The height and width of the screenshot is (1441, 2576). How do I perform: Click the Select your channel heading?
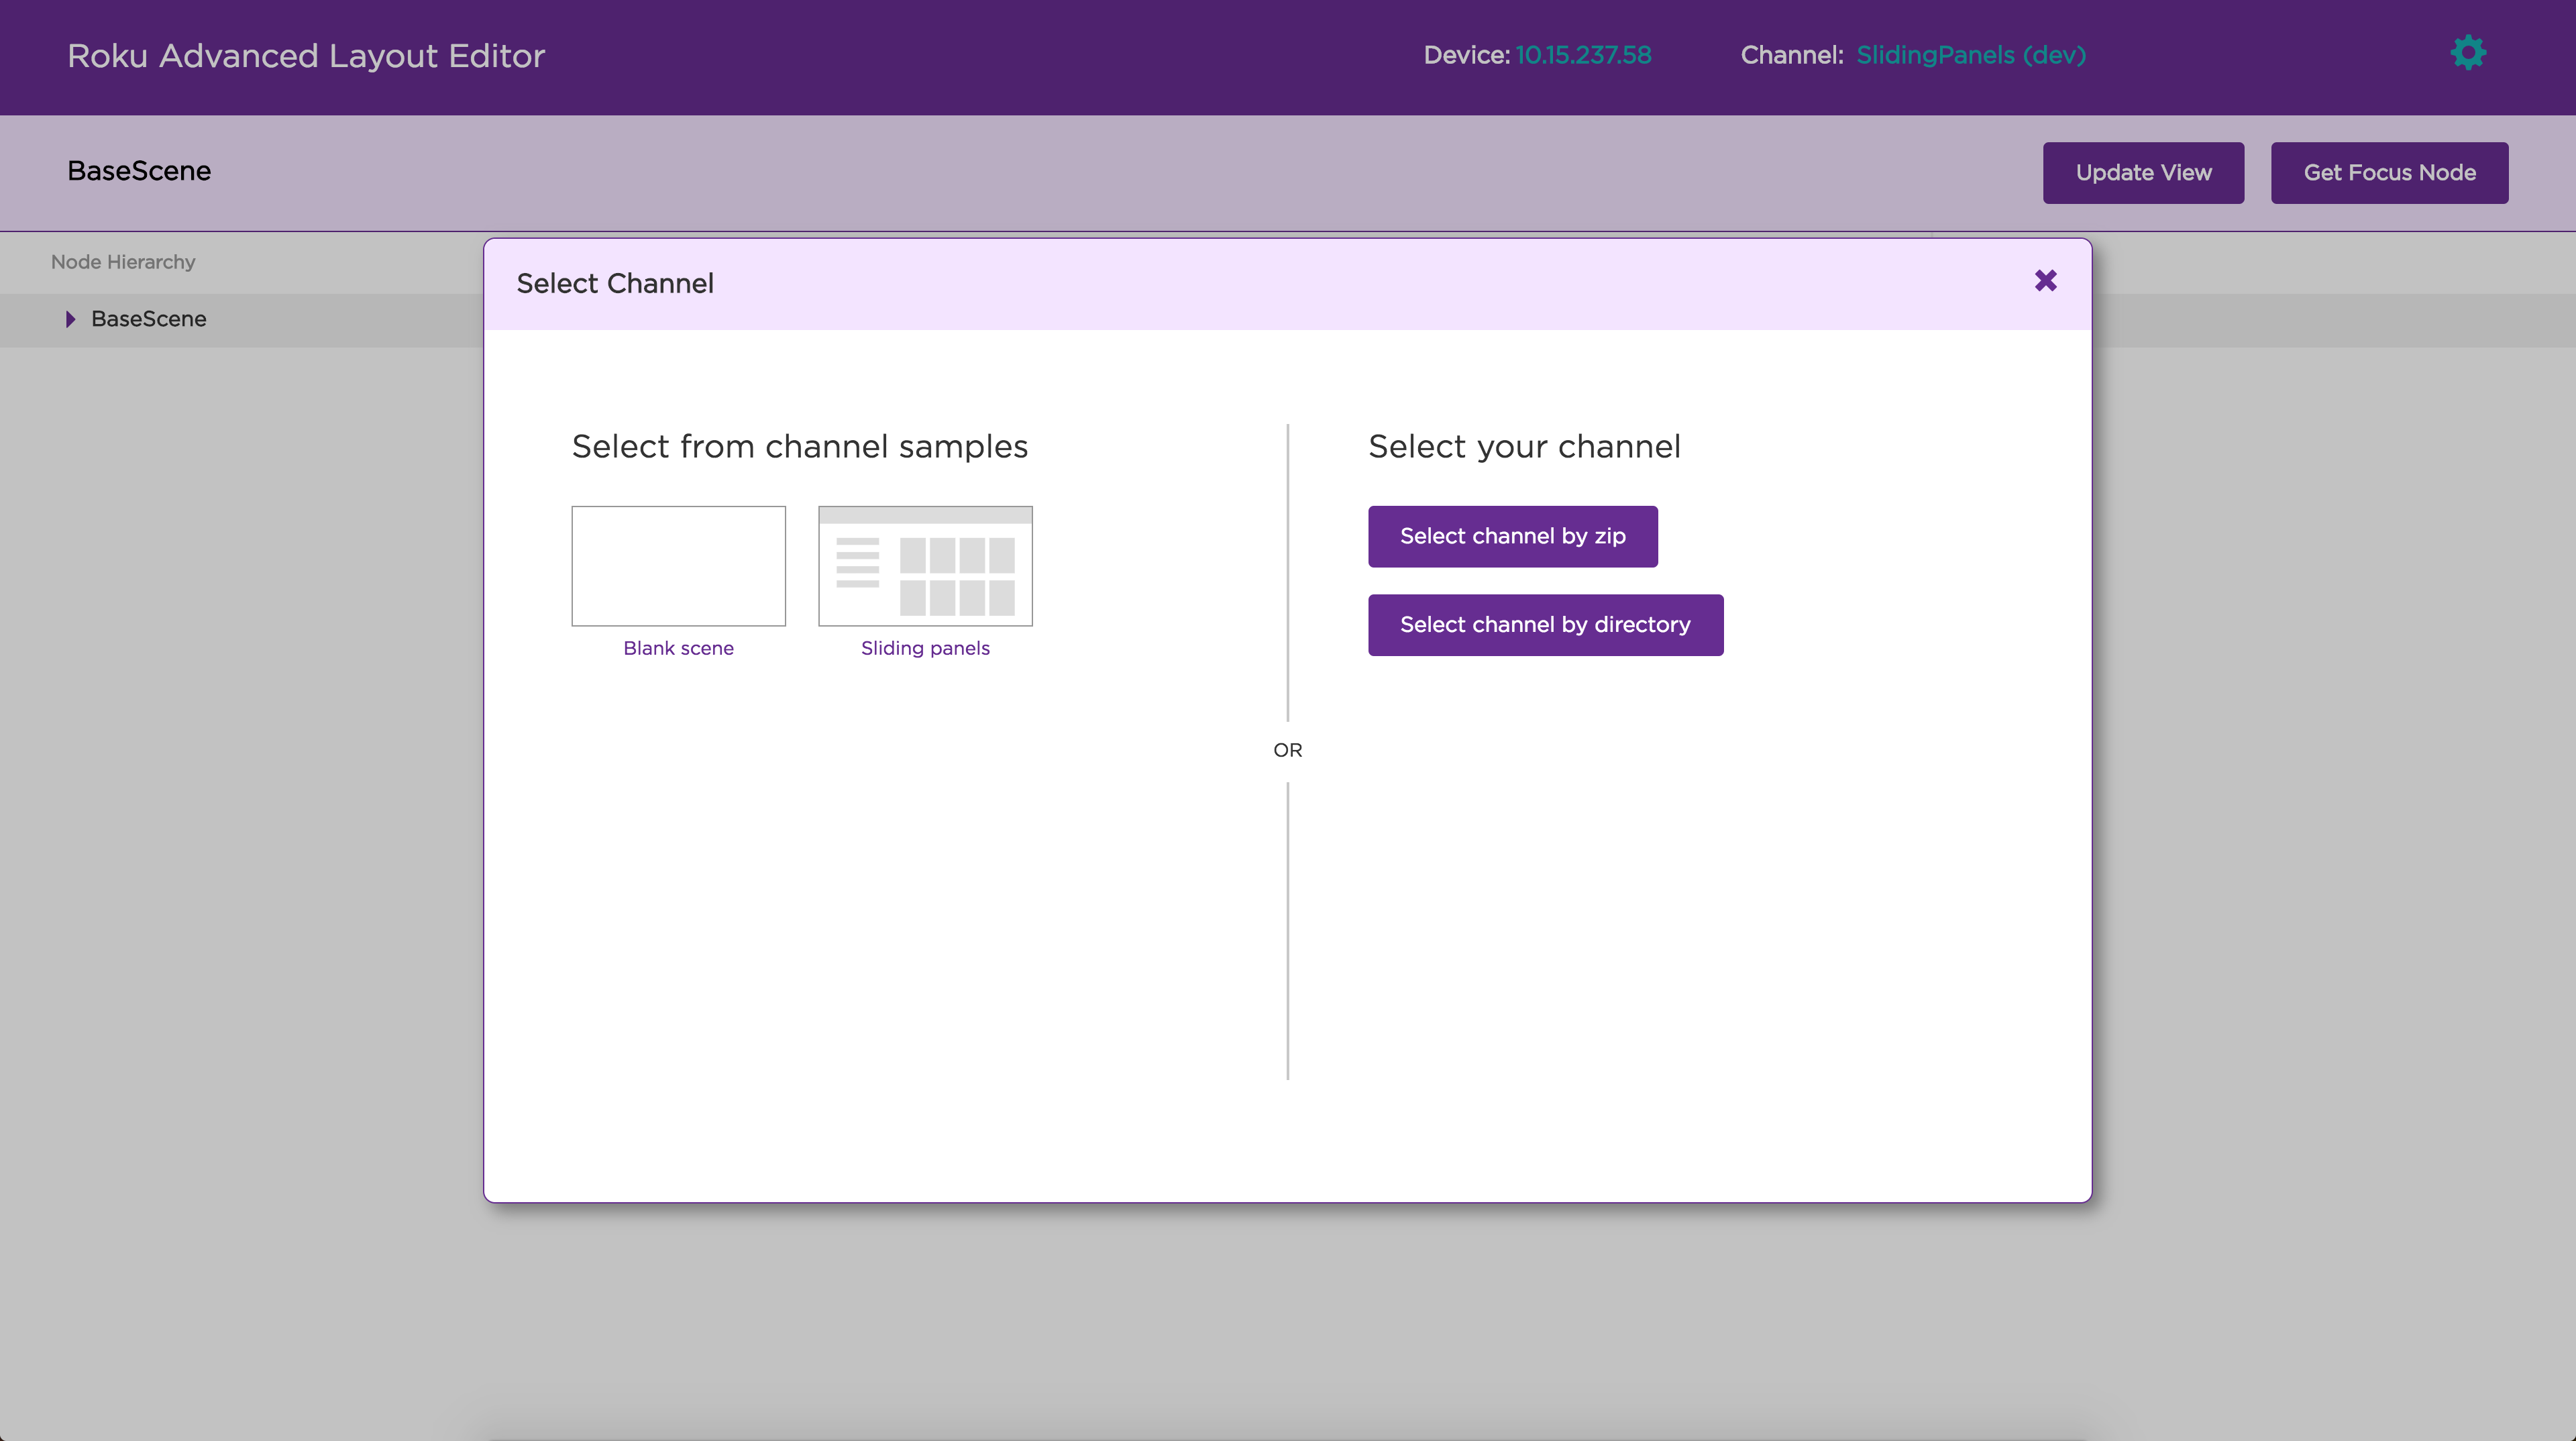(x=1524, y=446)
